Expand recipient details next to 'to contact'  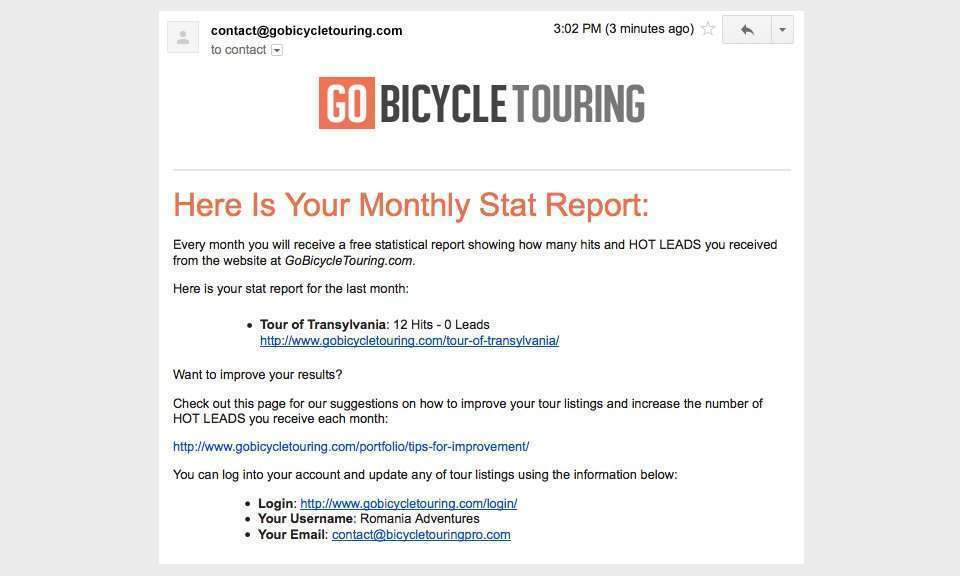[277, 50]
